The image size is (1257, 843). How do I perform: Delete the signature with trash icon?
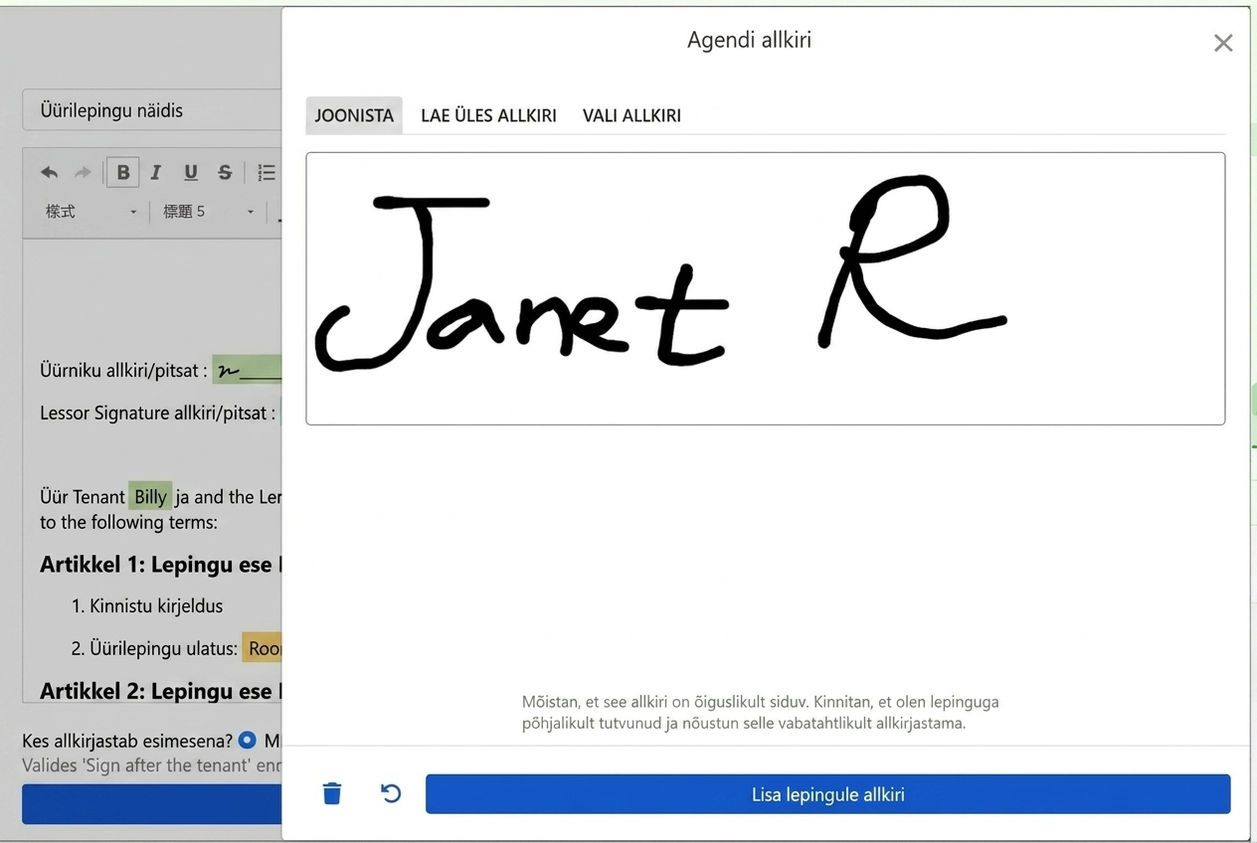pyautogui.click(x=332, y=793)
